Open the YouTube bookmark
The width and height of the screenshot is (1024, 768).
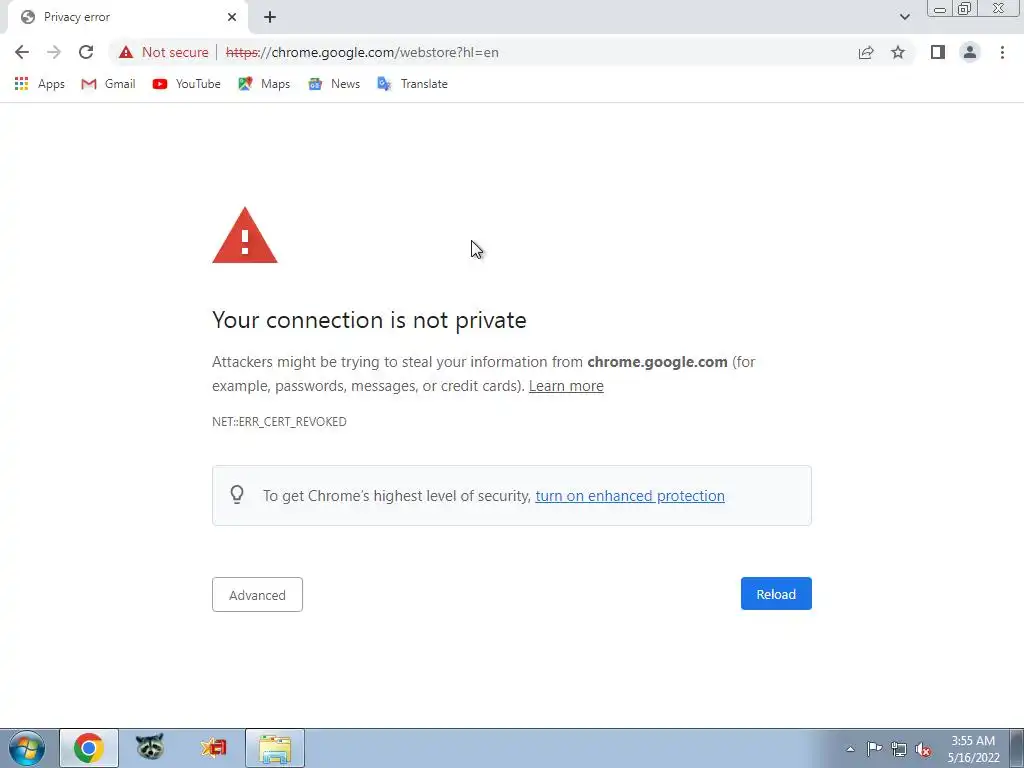[x=186, y=84]
